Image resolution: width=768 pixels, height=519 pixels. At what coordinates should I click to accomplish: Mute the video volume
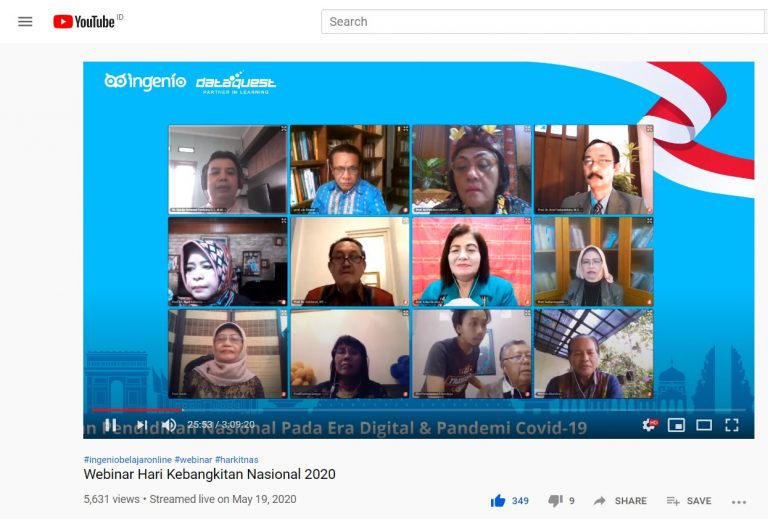169,425
